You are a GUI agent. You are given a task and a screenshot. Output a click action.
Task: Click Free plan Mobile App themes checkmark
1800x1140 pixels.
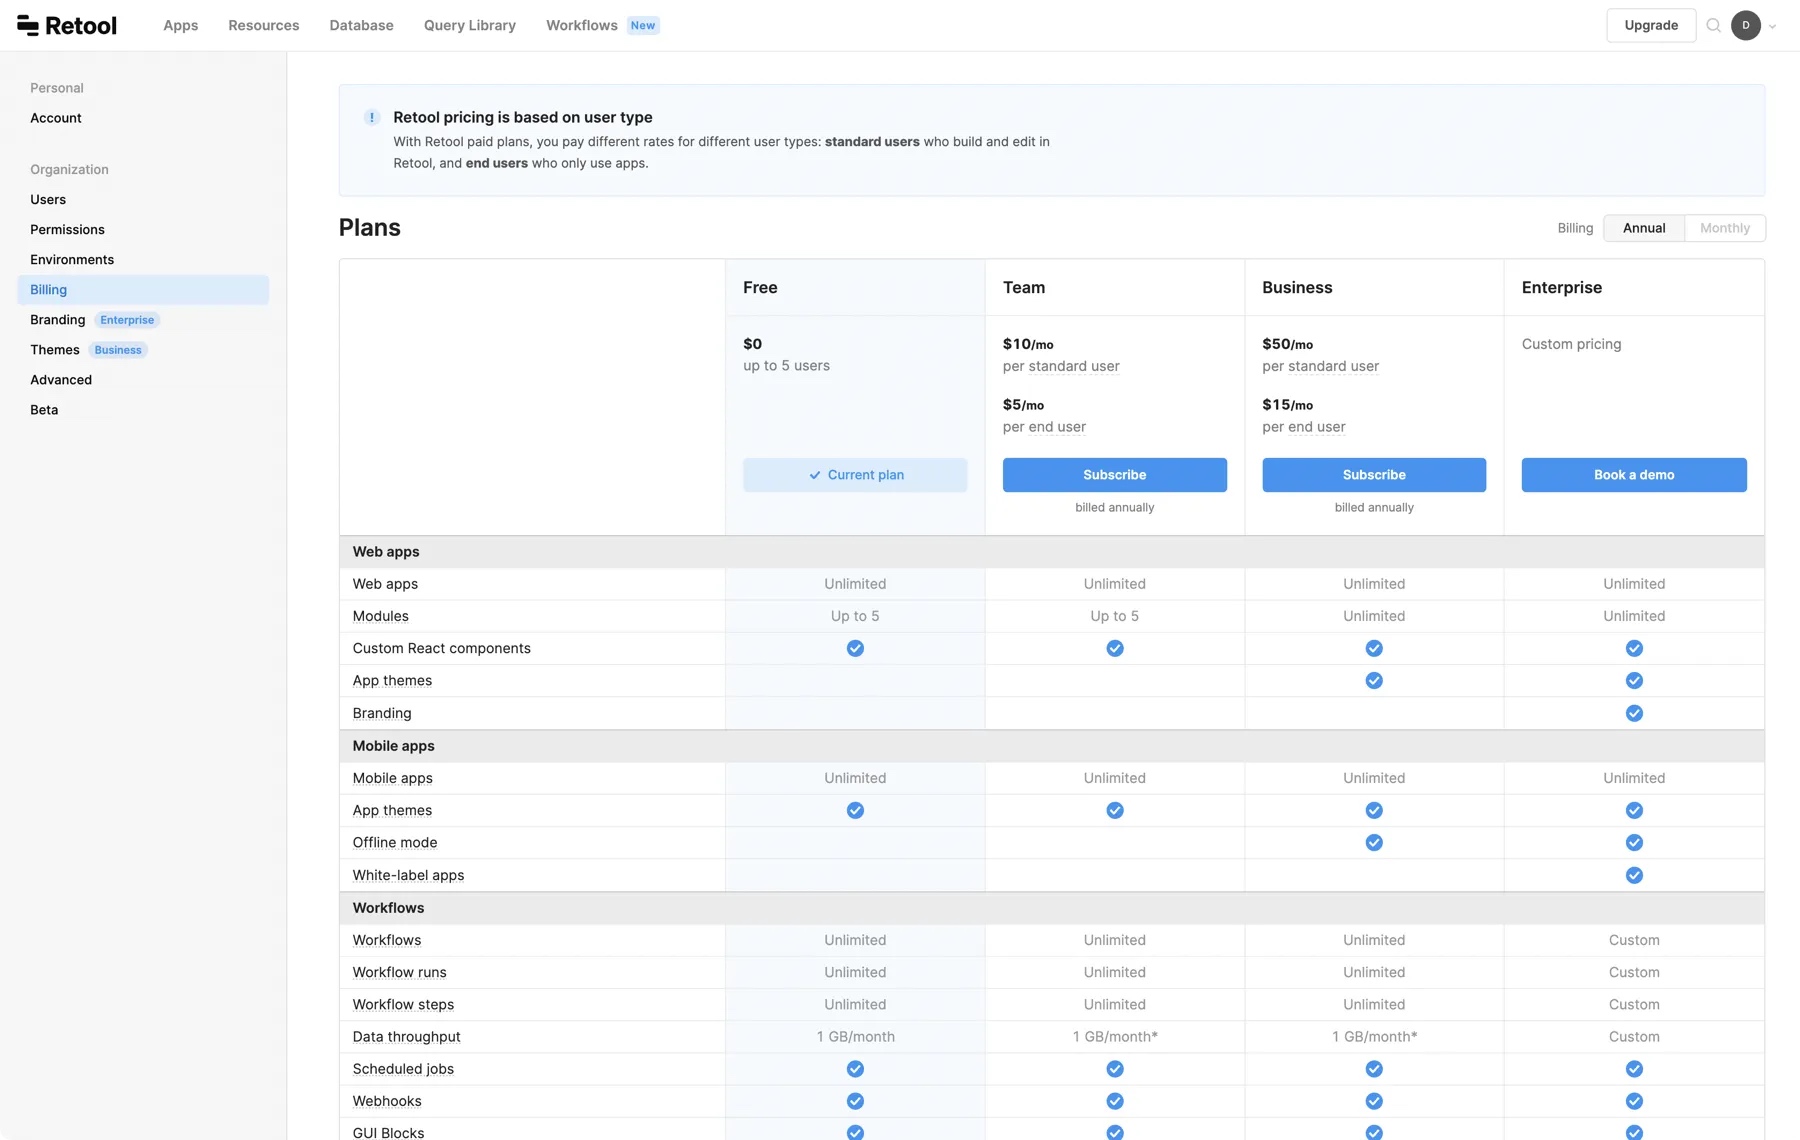click(x=855, y=810)
